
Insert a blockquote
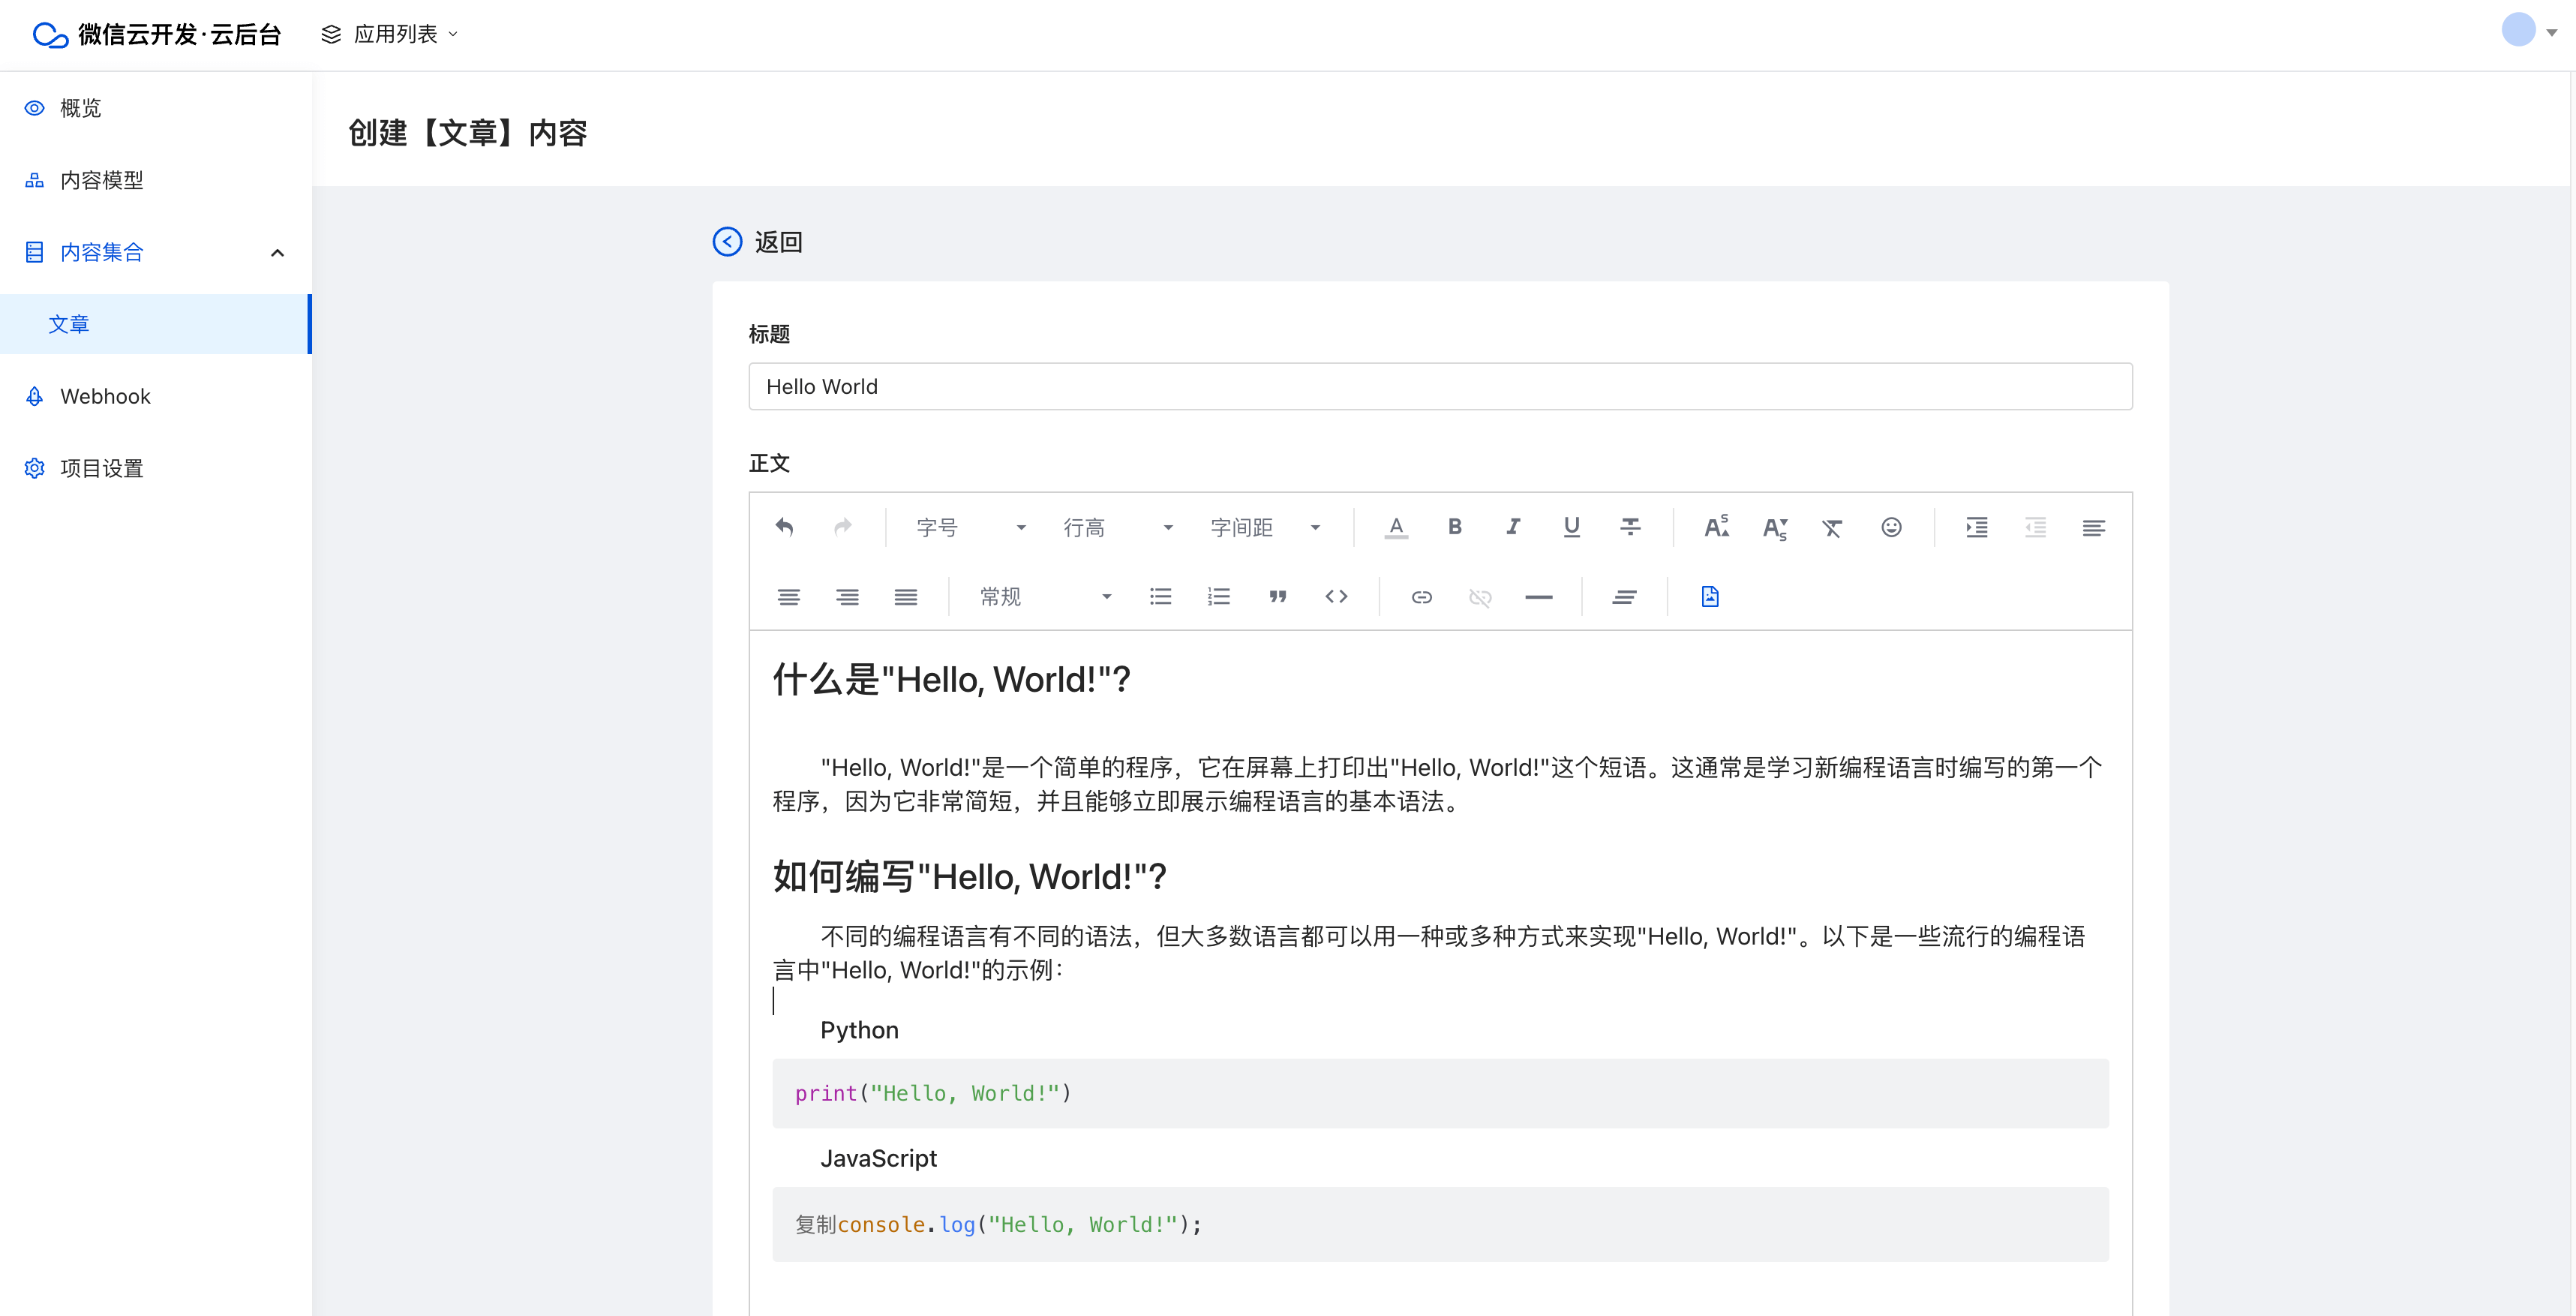coord(1277,597)
